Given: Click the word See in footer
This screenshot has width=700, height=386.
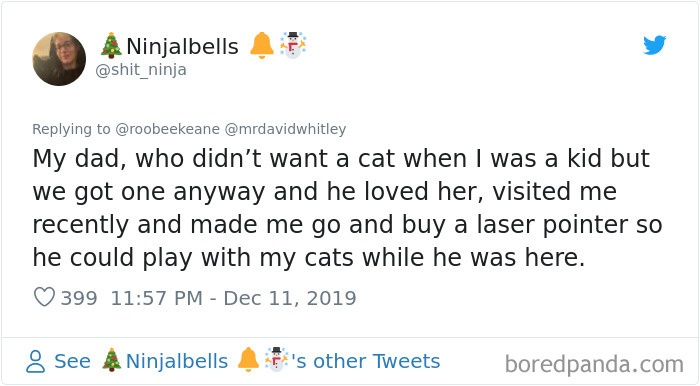Looking at the screenshot, I should (72, 361).
